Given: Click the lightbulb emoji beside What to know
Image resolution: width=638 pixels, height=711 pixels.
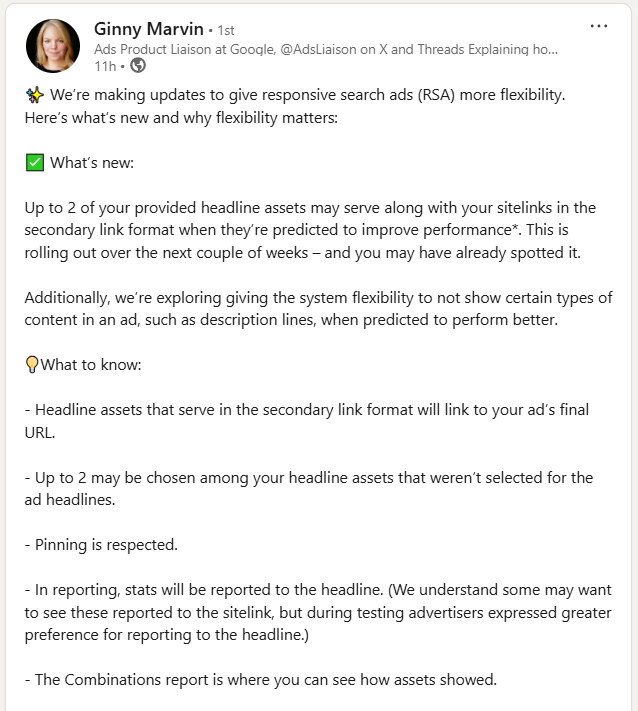Looking at the screenshot, I should pos(32,365).
